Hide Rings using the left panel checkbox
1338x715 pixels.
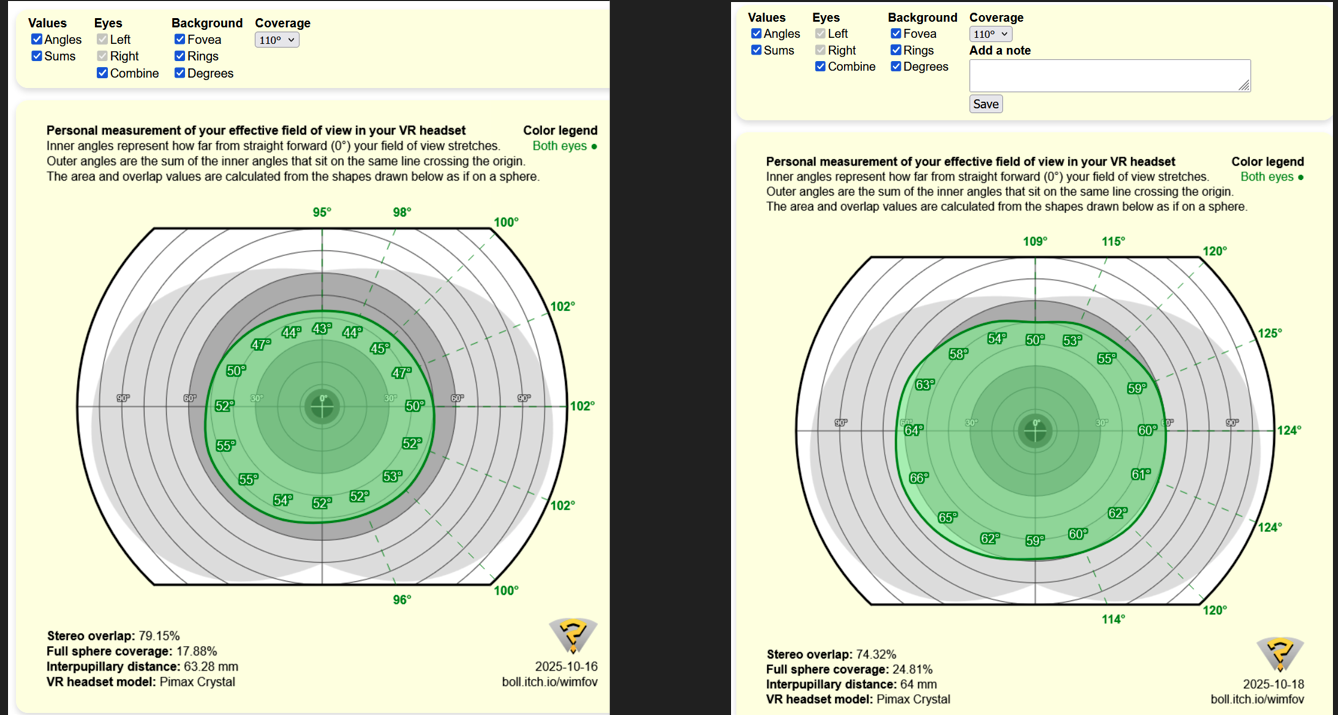click(180, 57)
